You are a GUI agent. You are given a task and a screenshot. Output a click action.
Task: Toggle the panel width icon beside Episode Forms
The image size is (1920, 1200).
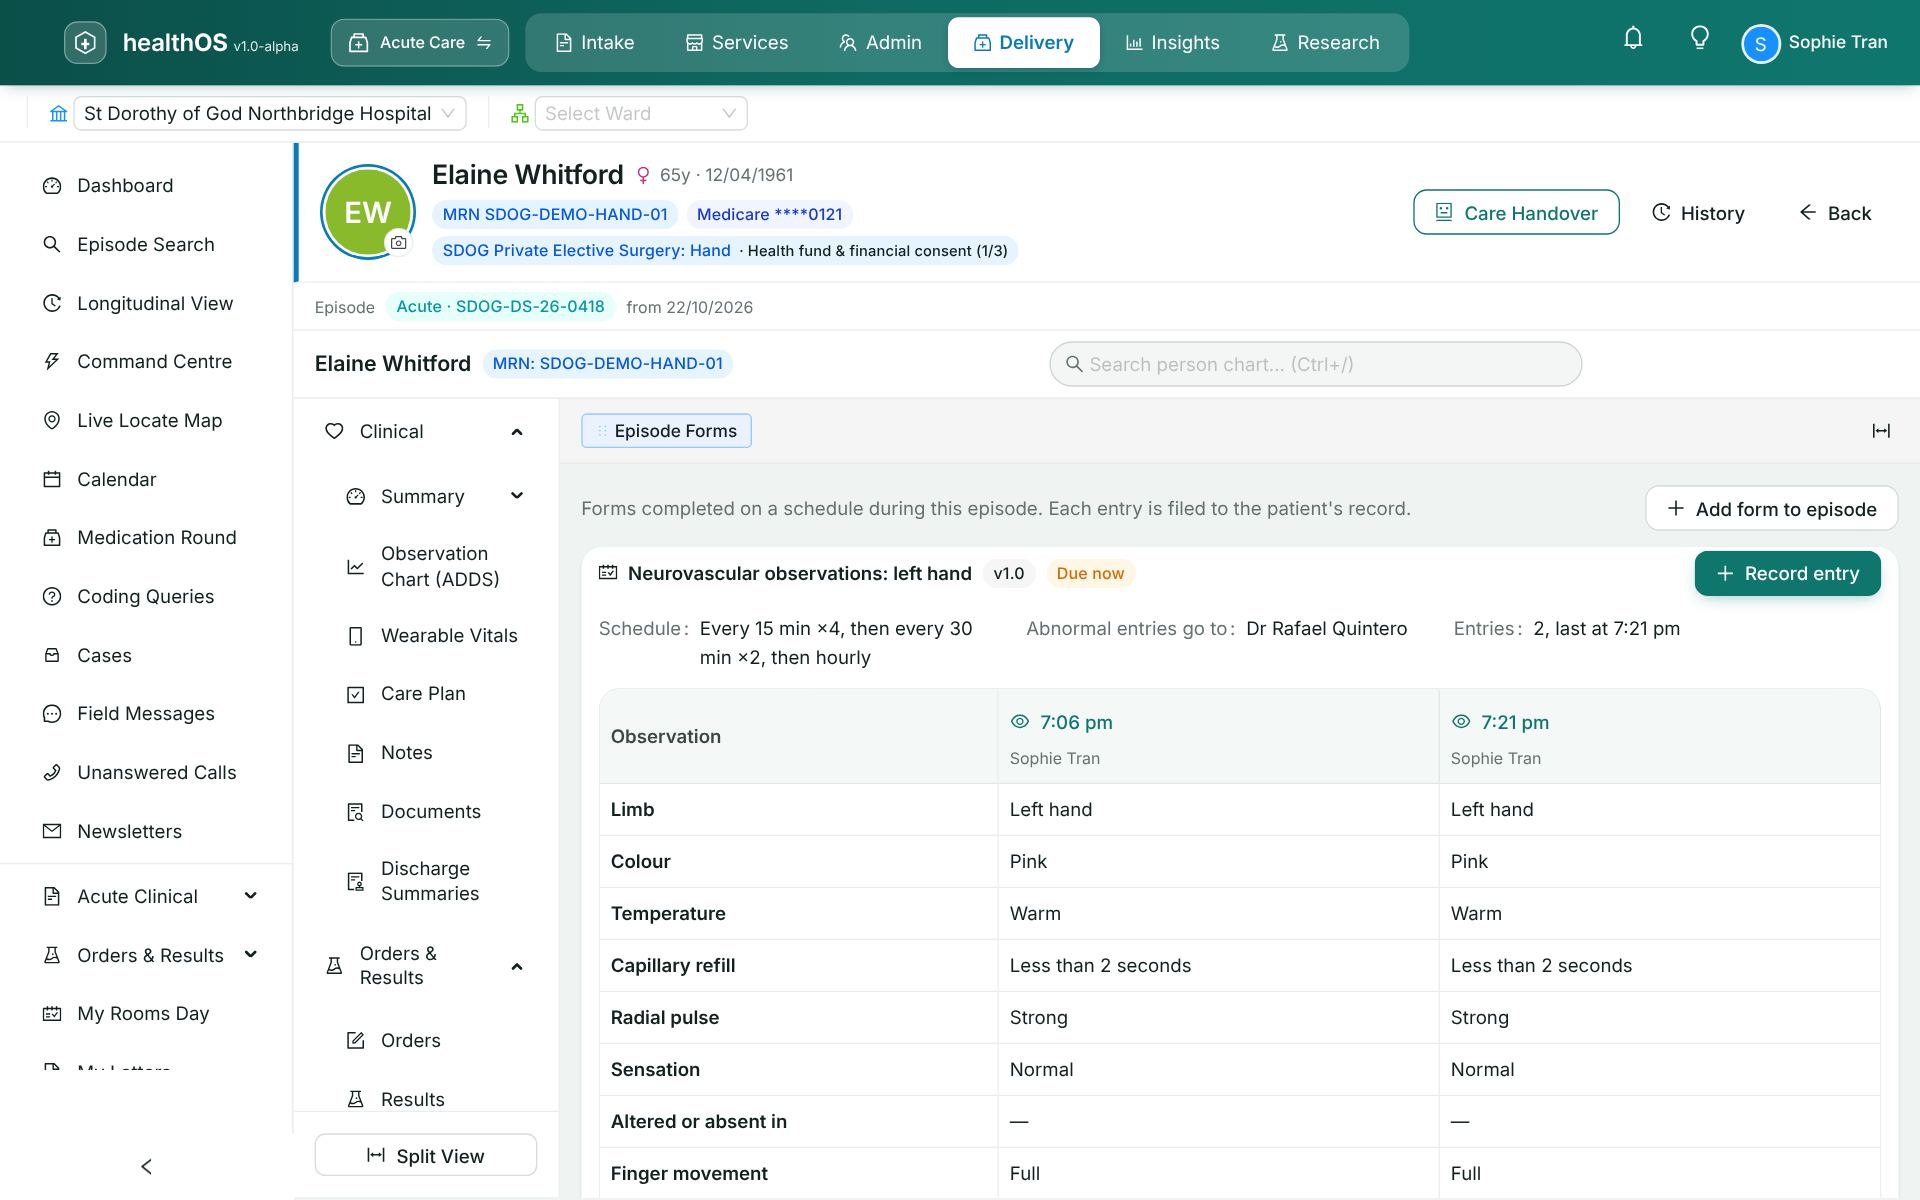pos(1881,431)
